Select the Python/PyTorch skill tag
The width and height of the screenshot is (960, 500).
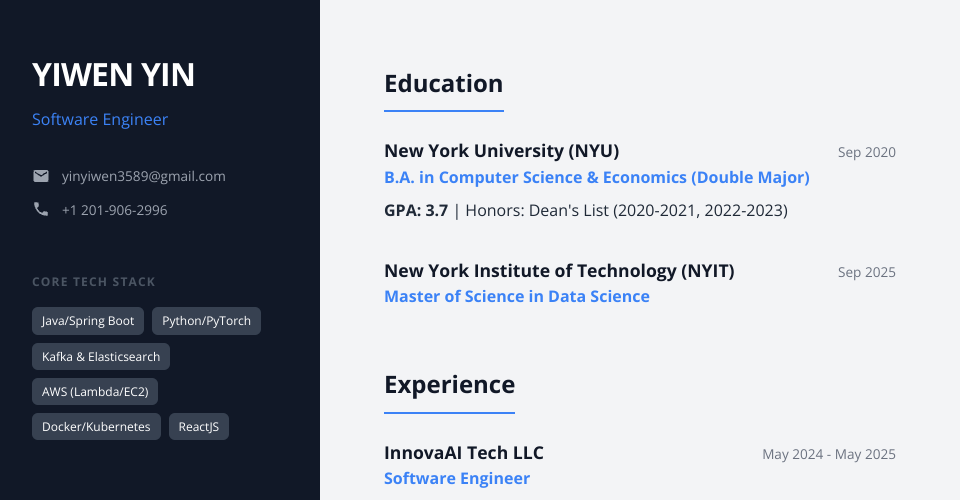206,321
